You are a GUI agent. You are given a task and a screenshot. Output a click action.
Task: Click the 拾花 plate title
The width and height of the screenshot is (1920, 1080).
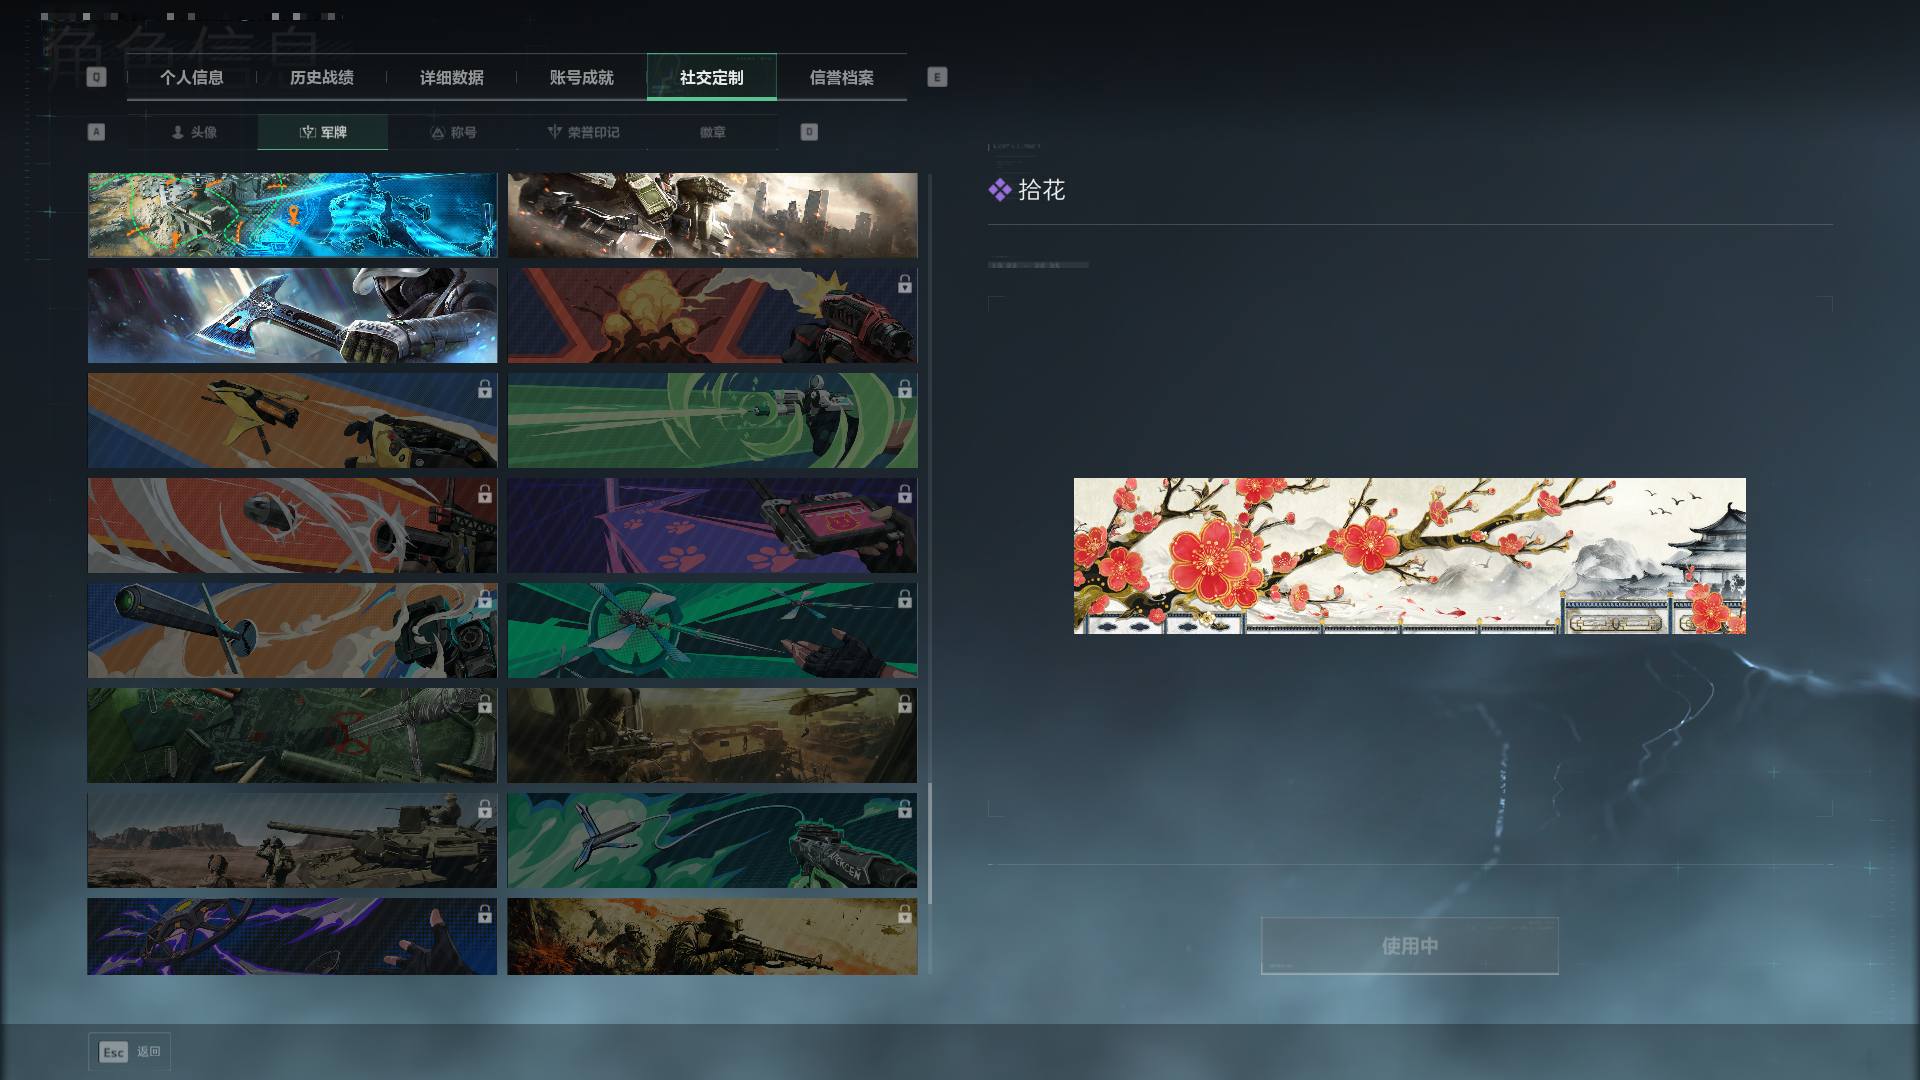(x=1041, y=190)
